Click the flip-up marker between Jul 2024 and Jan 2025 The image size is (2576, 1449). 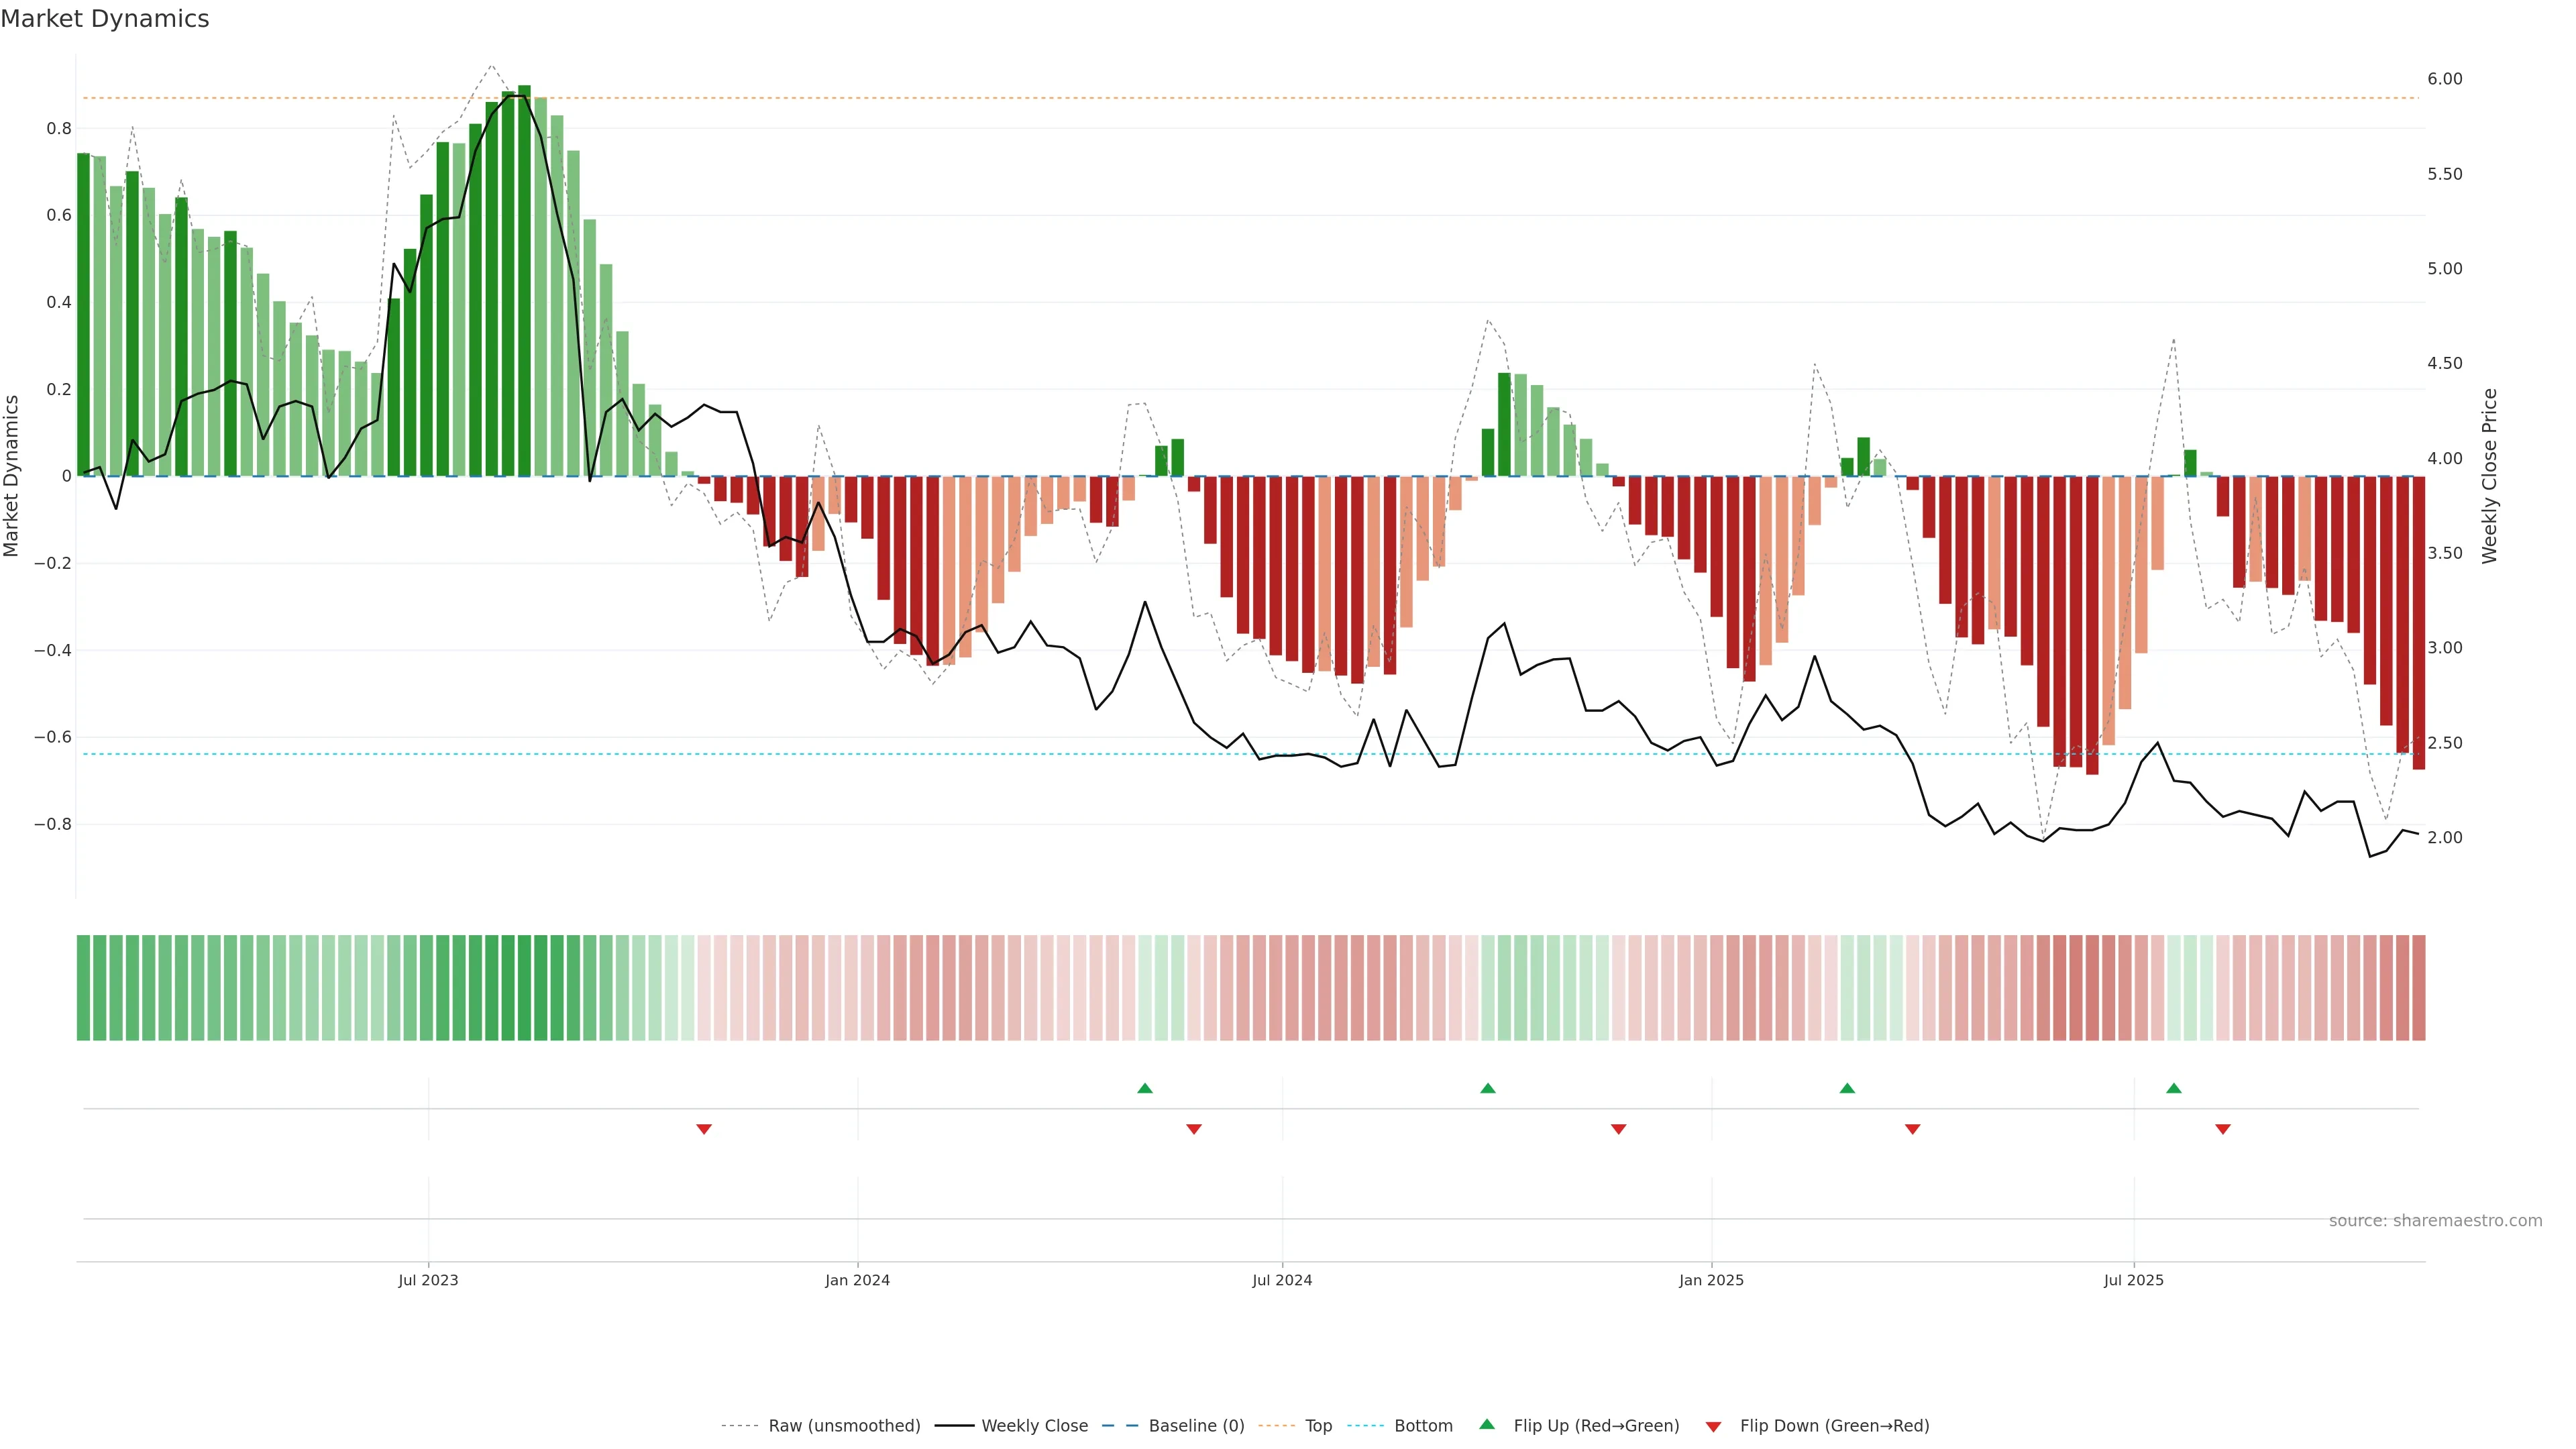click(x=1488, y=1088)
